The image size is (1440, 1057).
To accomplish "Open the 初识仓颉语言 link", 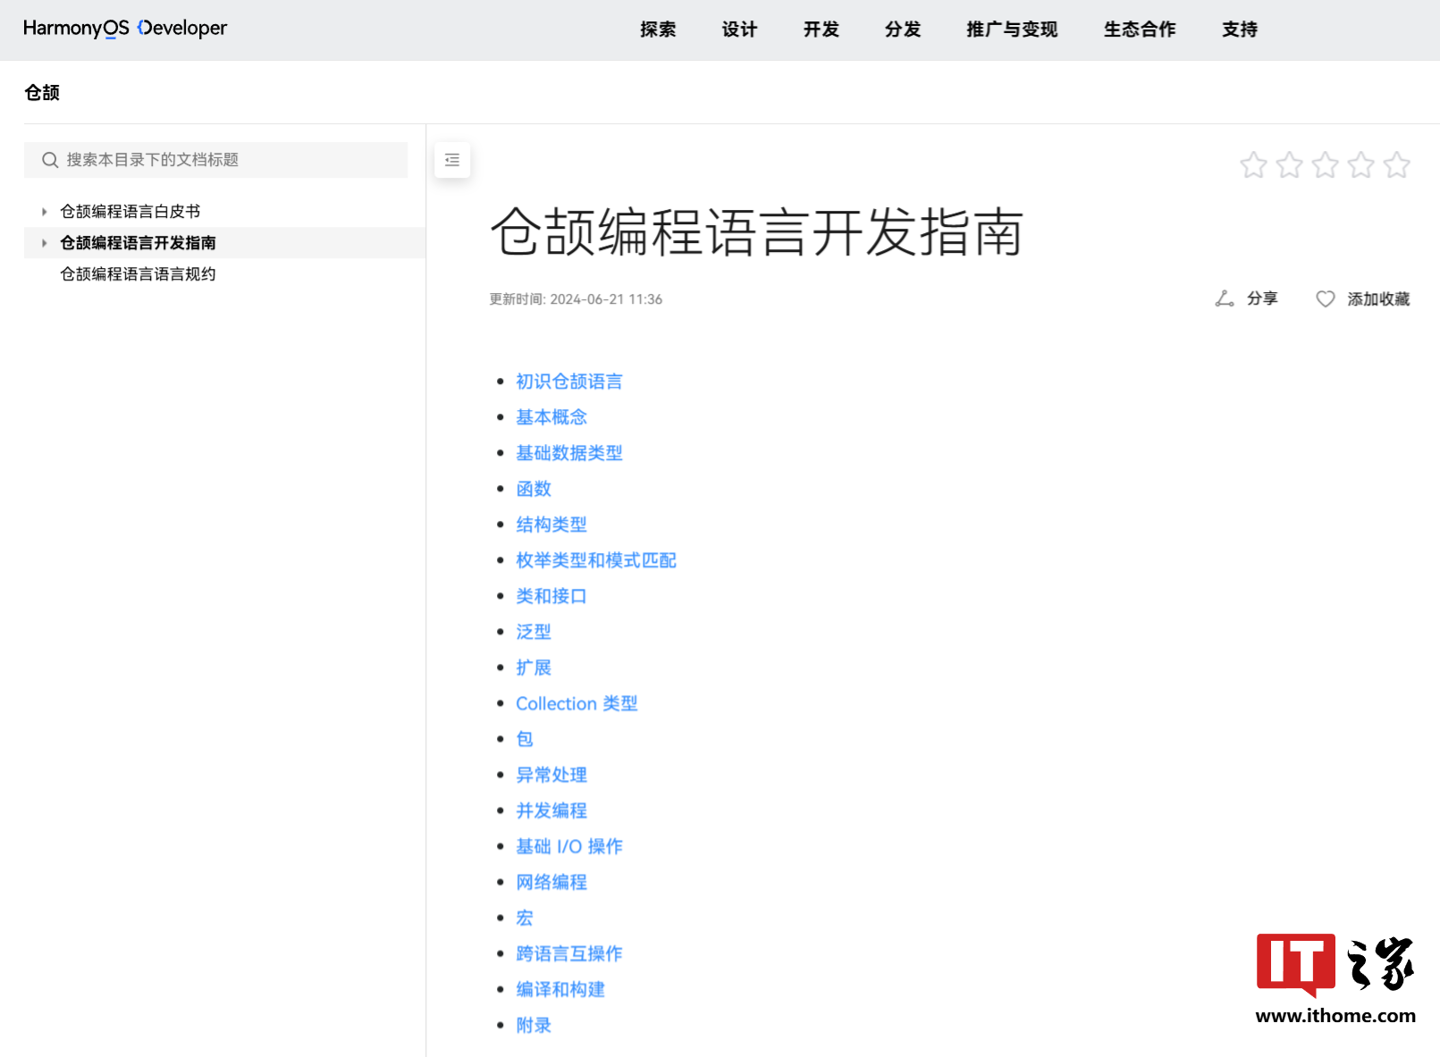I will 569,381.
